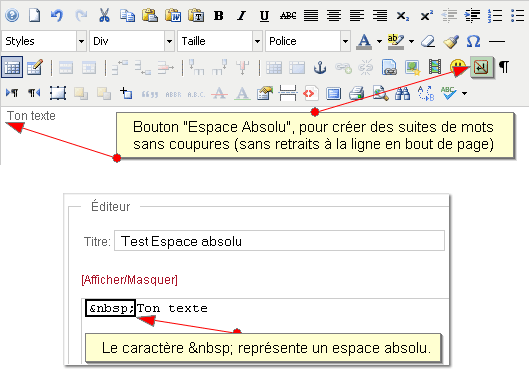
Task: Insert page break icon
Action: (288, 93)
